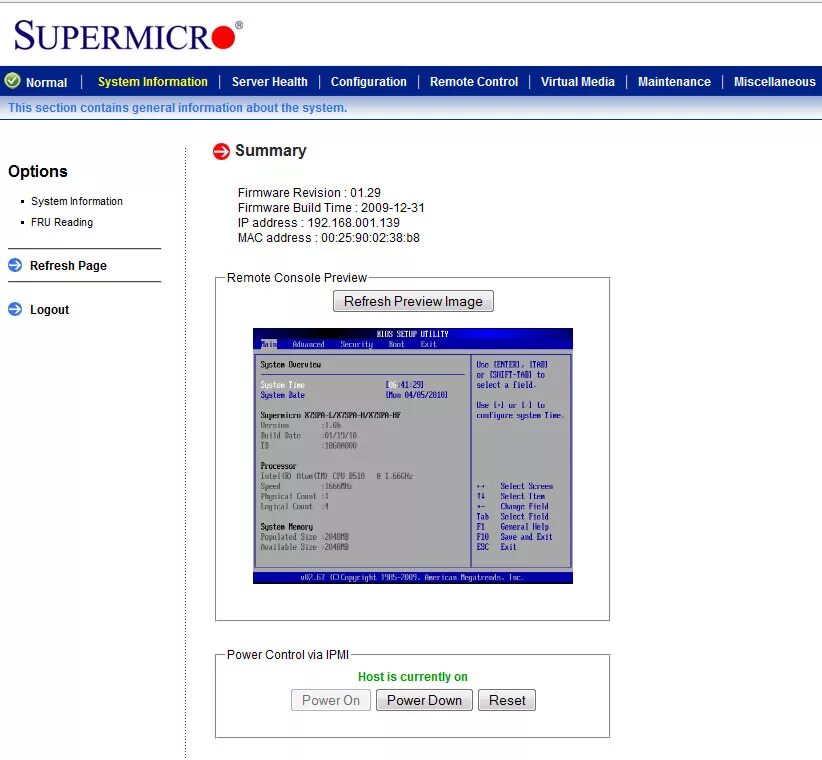Click the Supermicro logo
The width and height of the screenshot is (822, 760).
click(128, 35)
